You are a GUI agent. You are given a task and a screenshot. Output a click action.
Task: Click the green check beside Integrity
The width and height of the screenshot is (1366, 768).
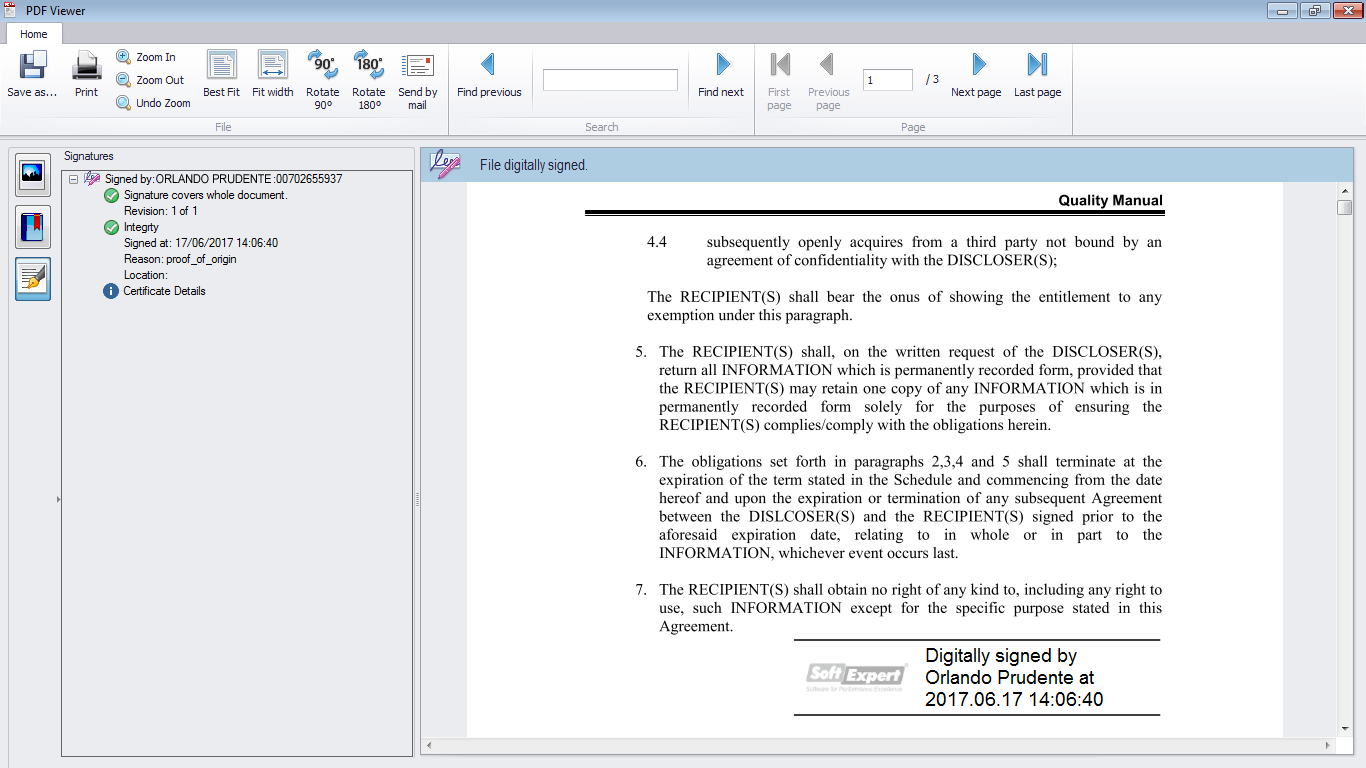click(x=111, y=227)
